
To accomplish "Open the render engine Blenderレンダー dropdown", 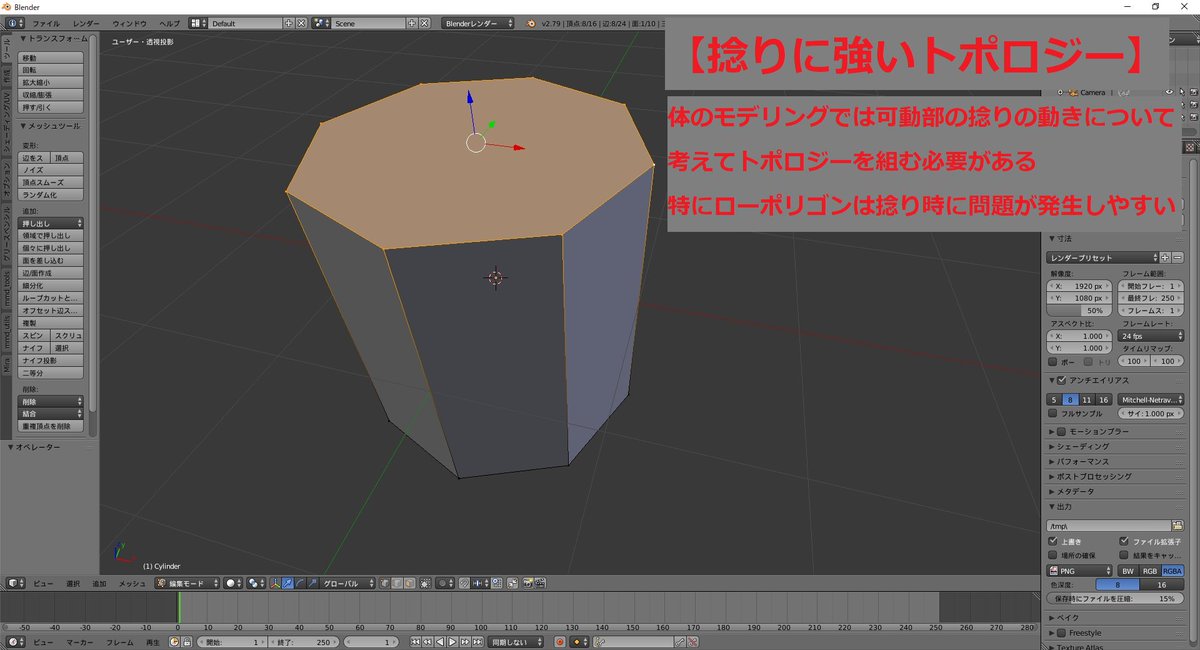I will click(x=478, y=22).
